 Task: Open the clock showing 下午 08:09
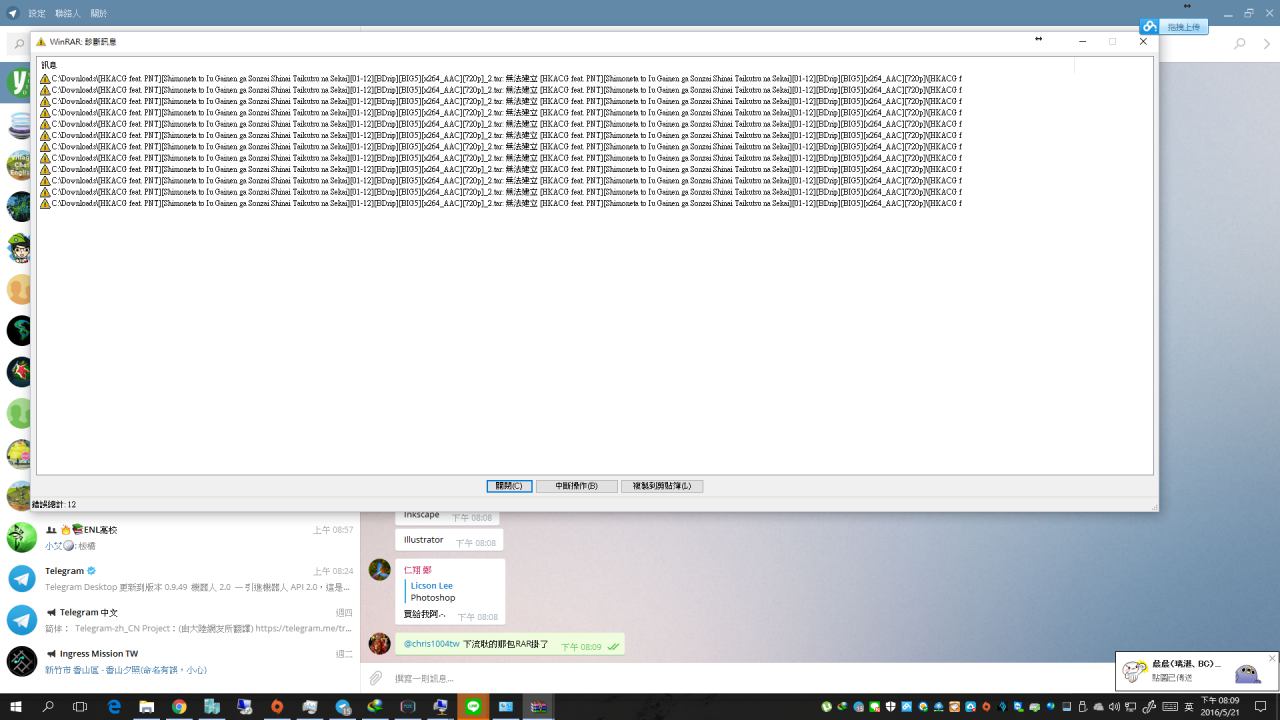[x=1220, y=706]
